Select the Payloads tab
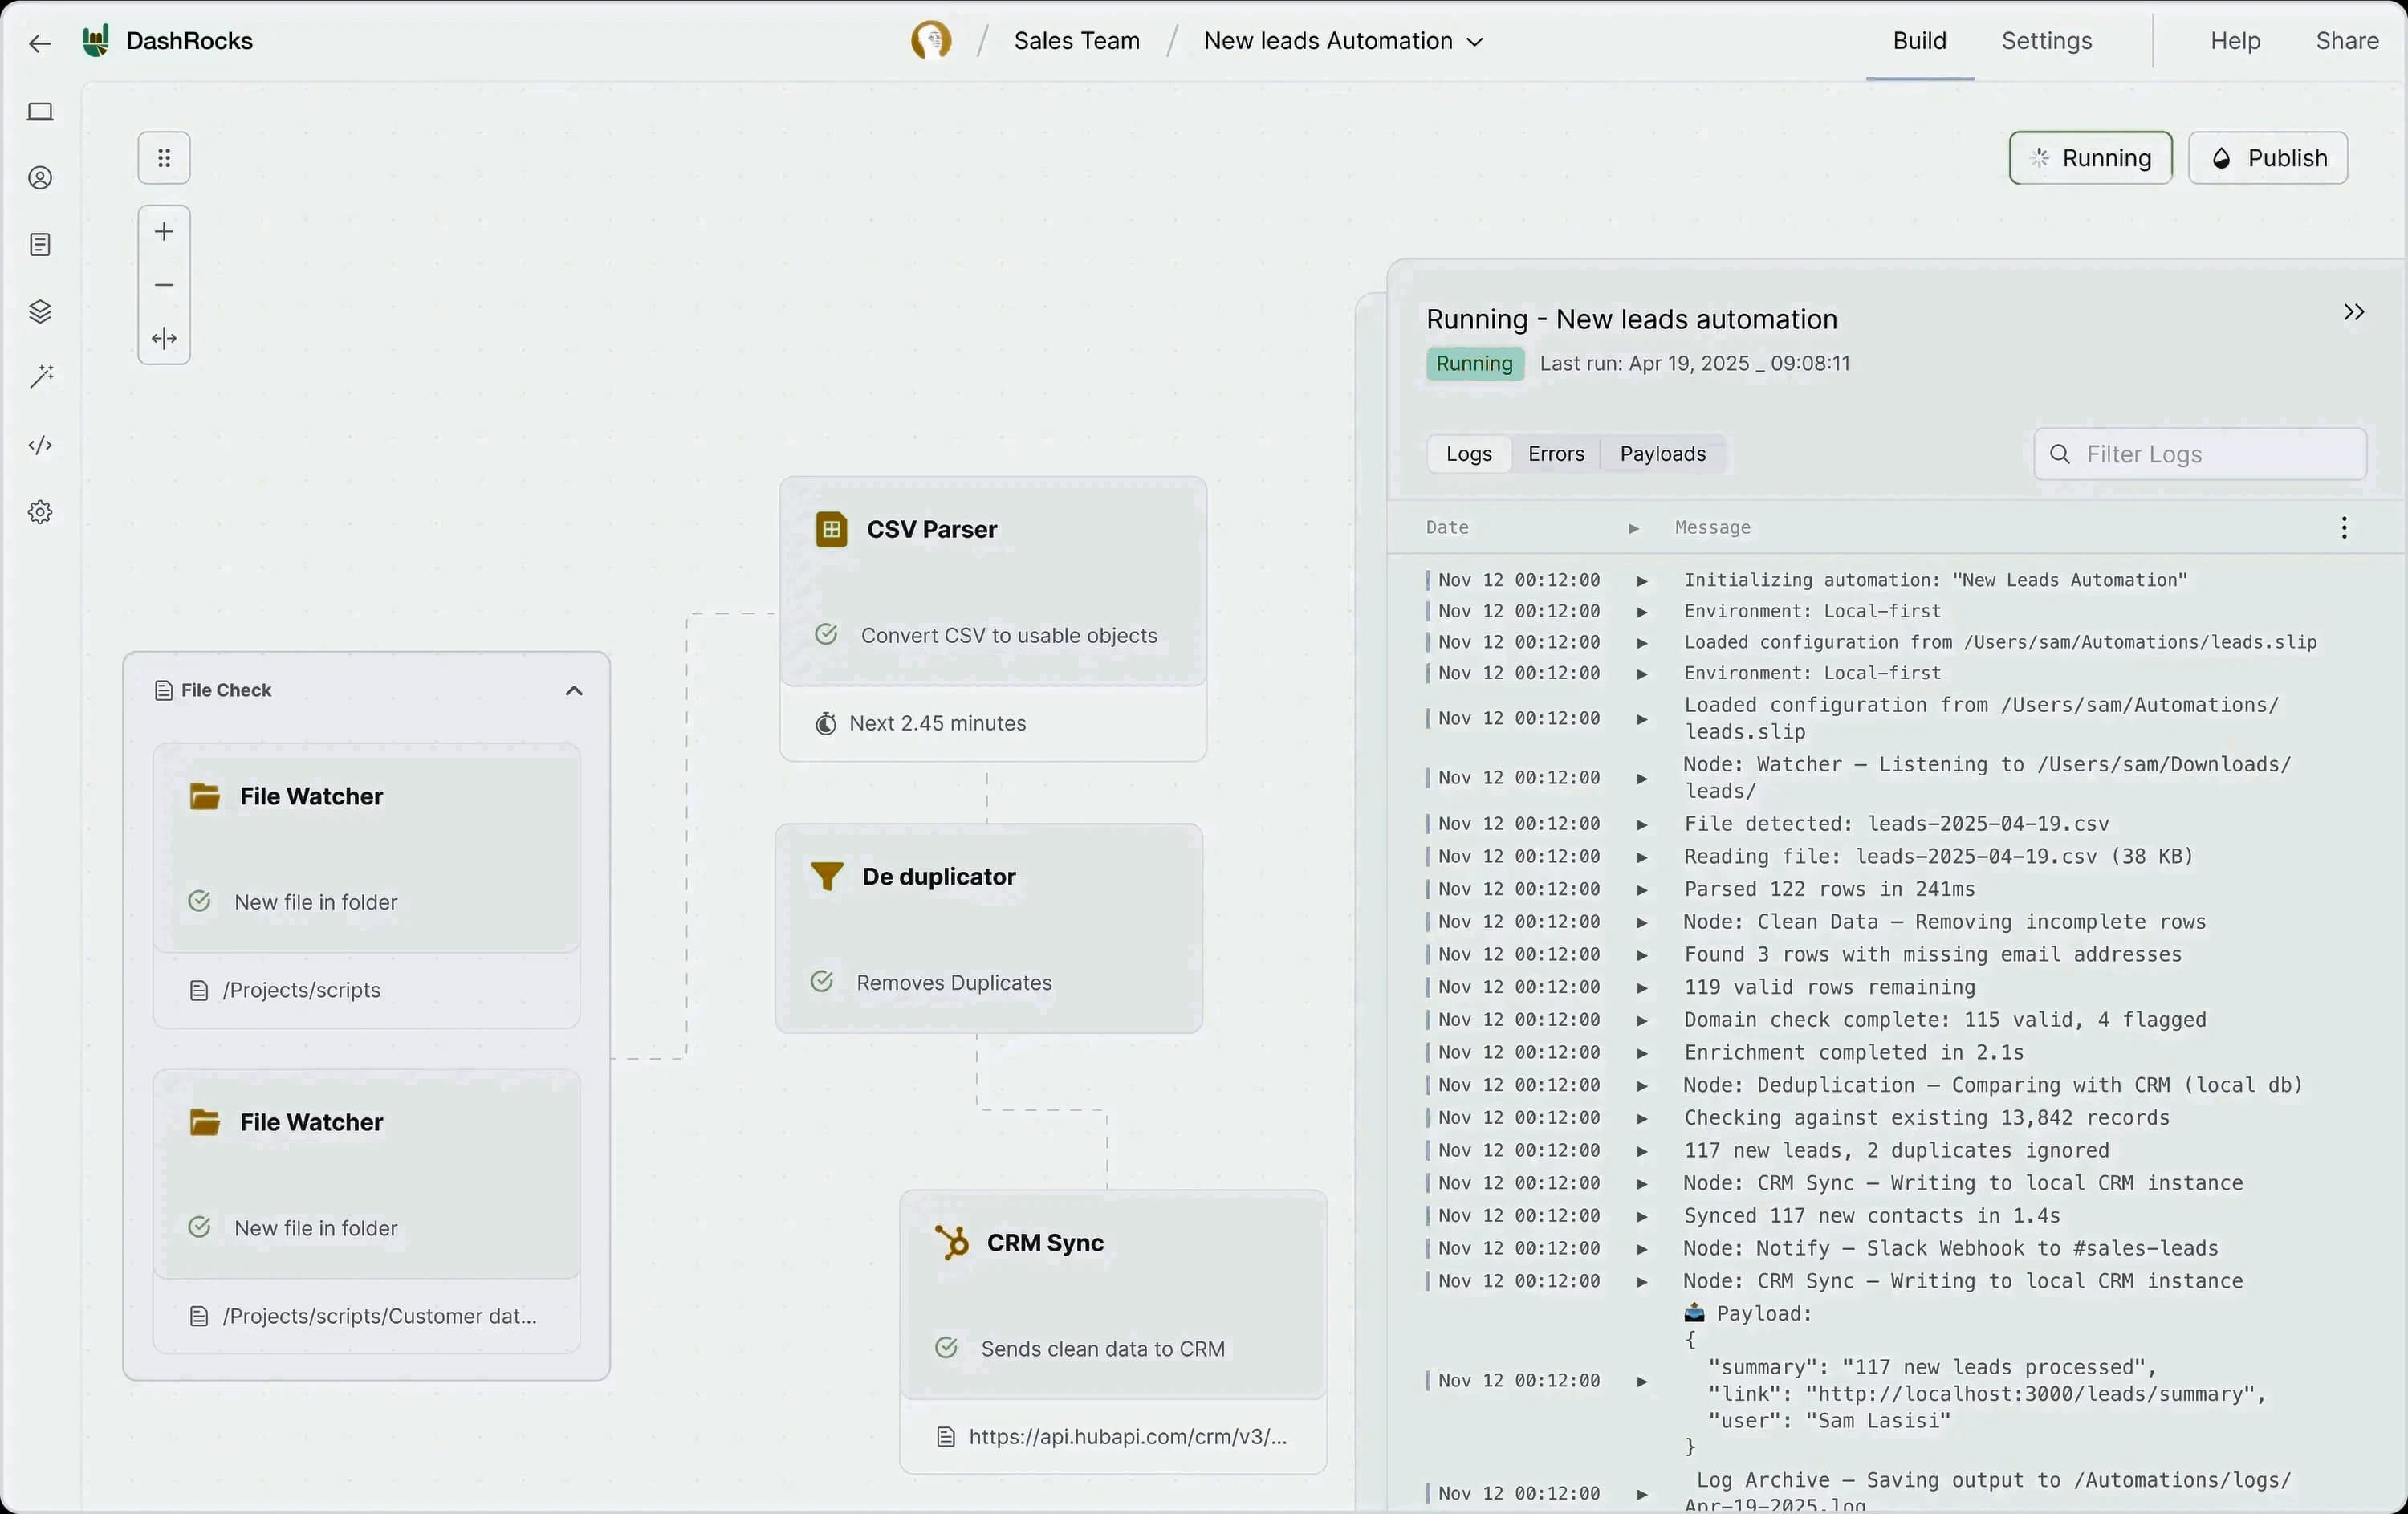Screen dimensions: 2408x1514 pyautogui.click(x=1663, y=454)
